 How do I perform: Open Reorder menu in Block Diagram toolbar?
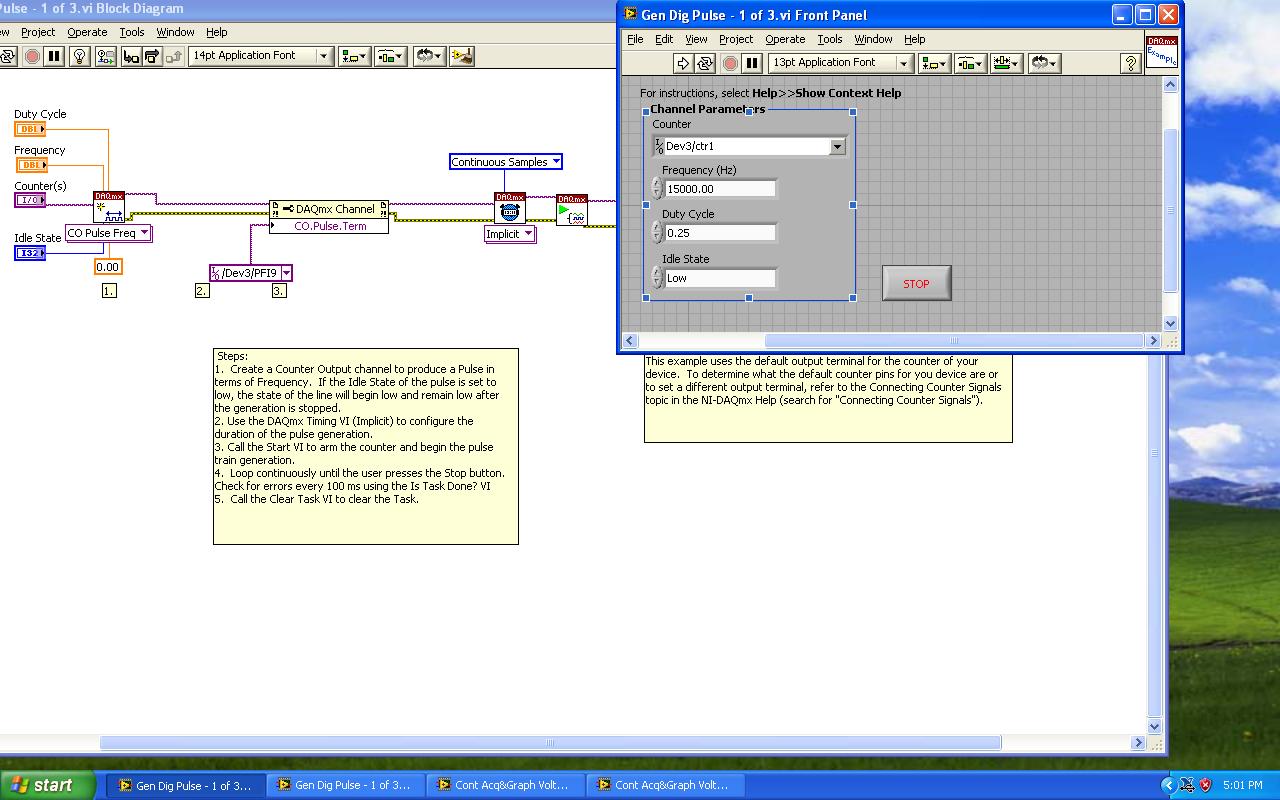(x=430, y=56)
